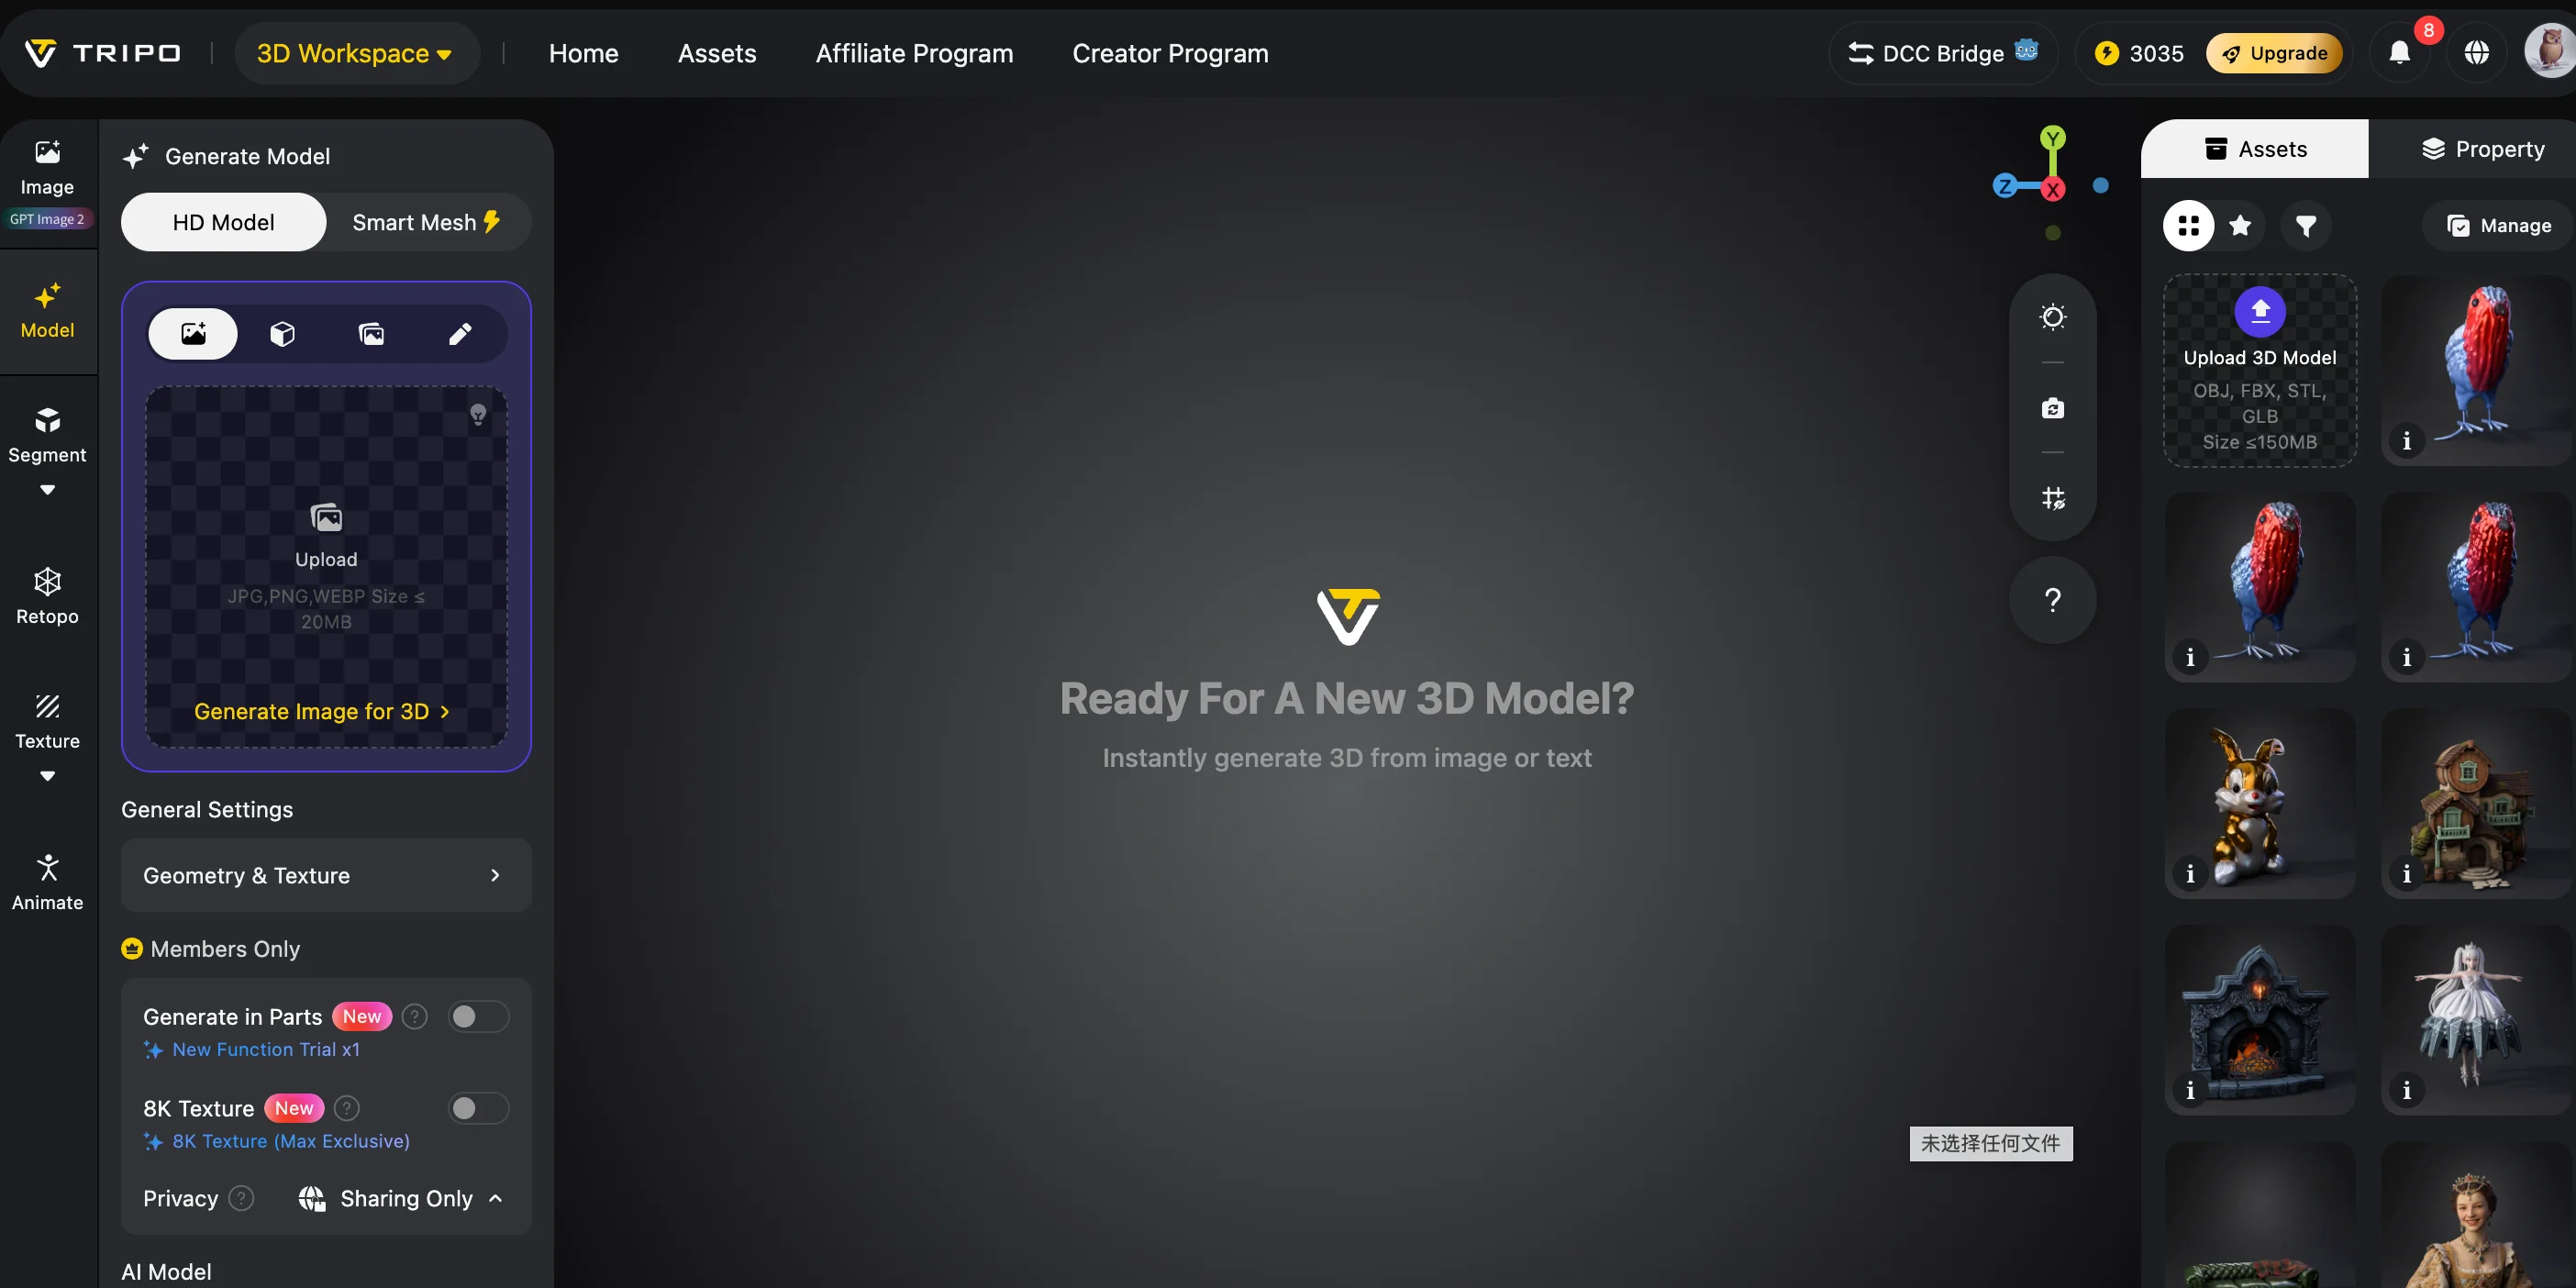Show all assets grid view icon
This screenshot has height=1288, width=2576.
click(x=2188, y=226)
